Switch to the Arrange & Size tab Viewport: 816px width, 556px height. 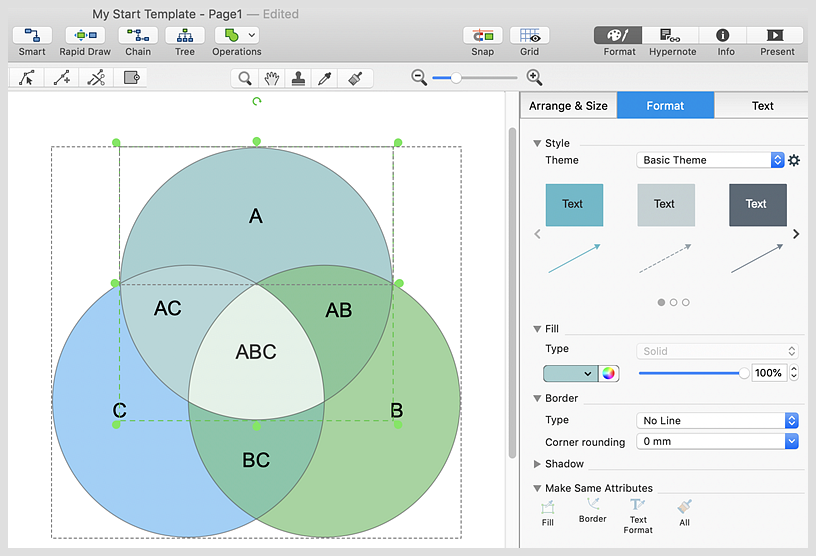coord(568,105)
